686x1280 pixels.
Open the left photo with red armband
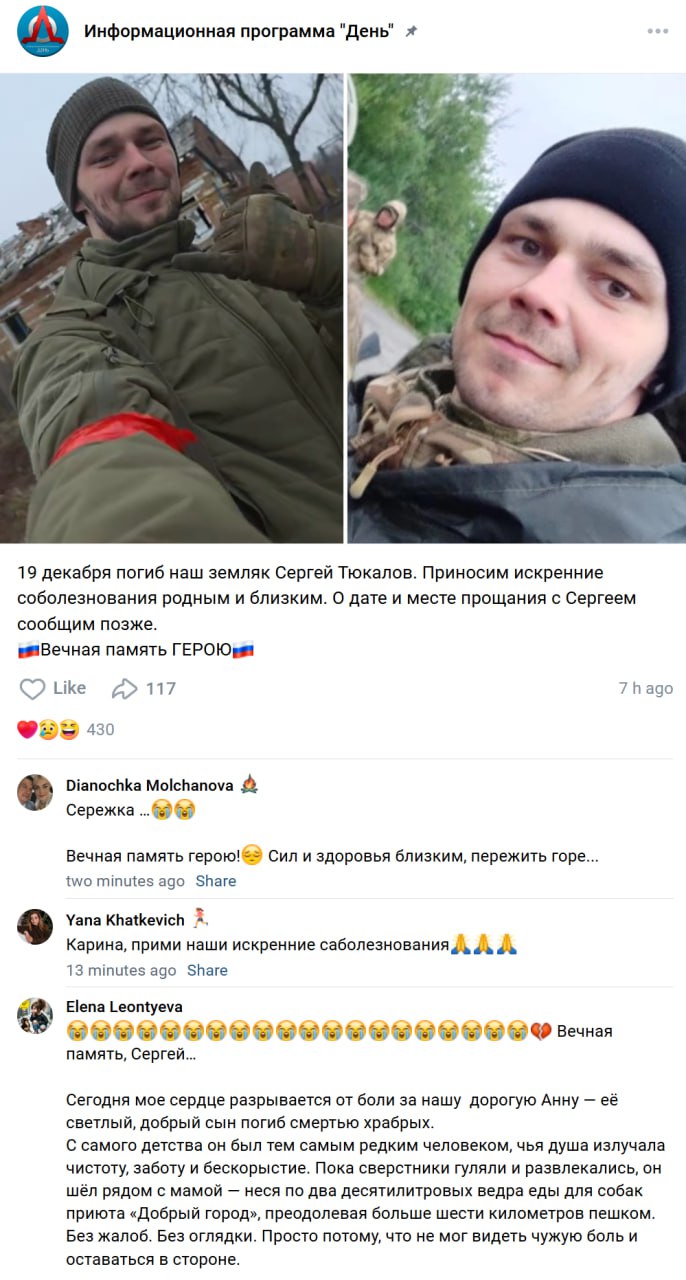(172, 308)
